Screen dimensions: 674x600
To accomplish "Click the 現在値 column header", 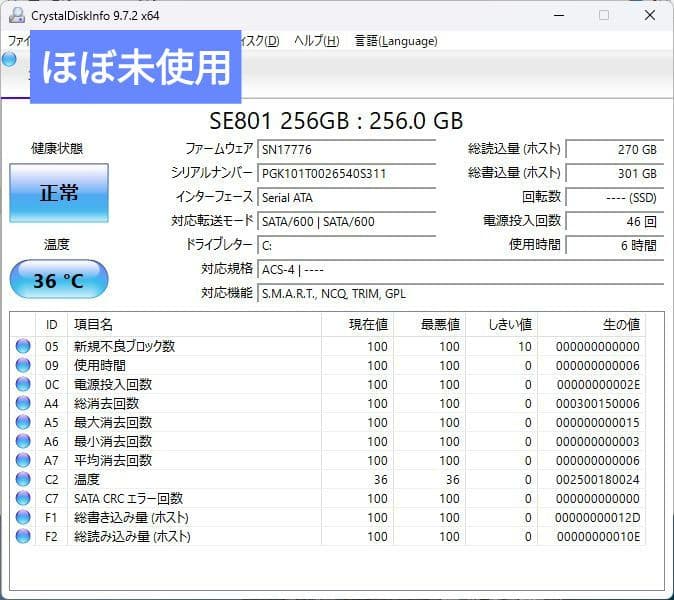I will click(x=357, y=324).
